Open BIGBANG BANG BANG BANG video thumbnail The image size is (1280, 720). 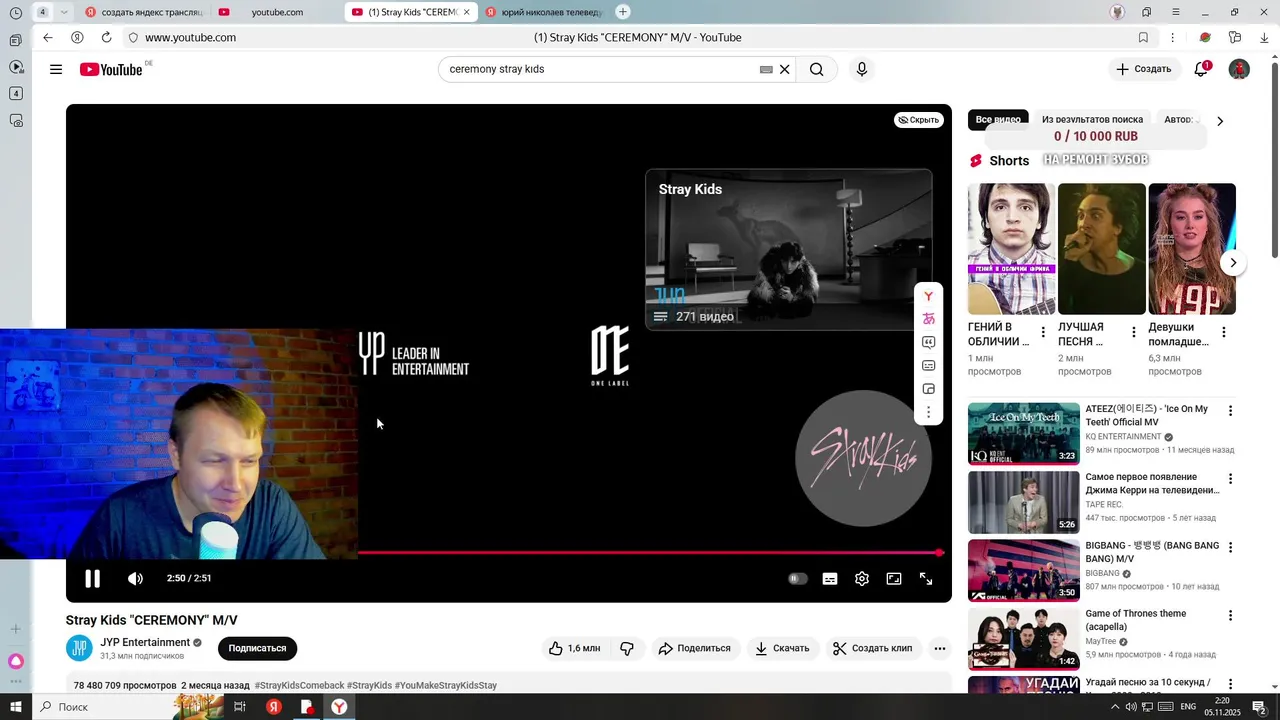point(1023,570)
